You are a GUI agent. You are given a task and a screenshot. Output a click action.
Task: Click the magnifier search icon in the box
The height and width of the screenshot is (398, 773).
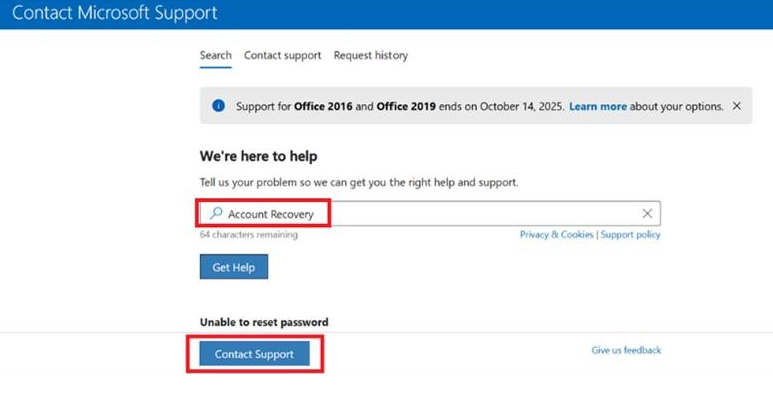click(x=215, y=214)
